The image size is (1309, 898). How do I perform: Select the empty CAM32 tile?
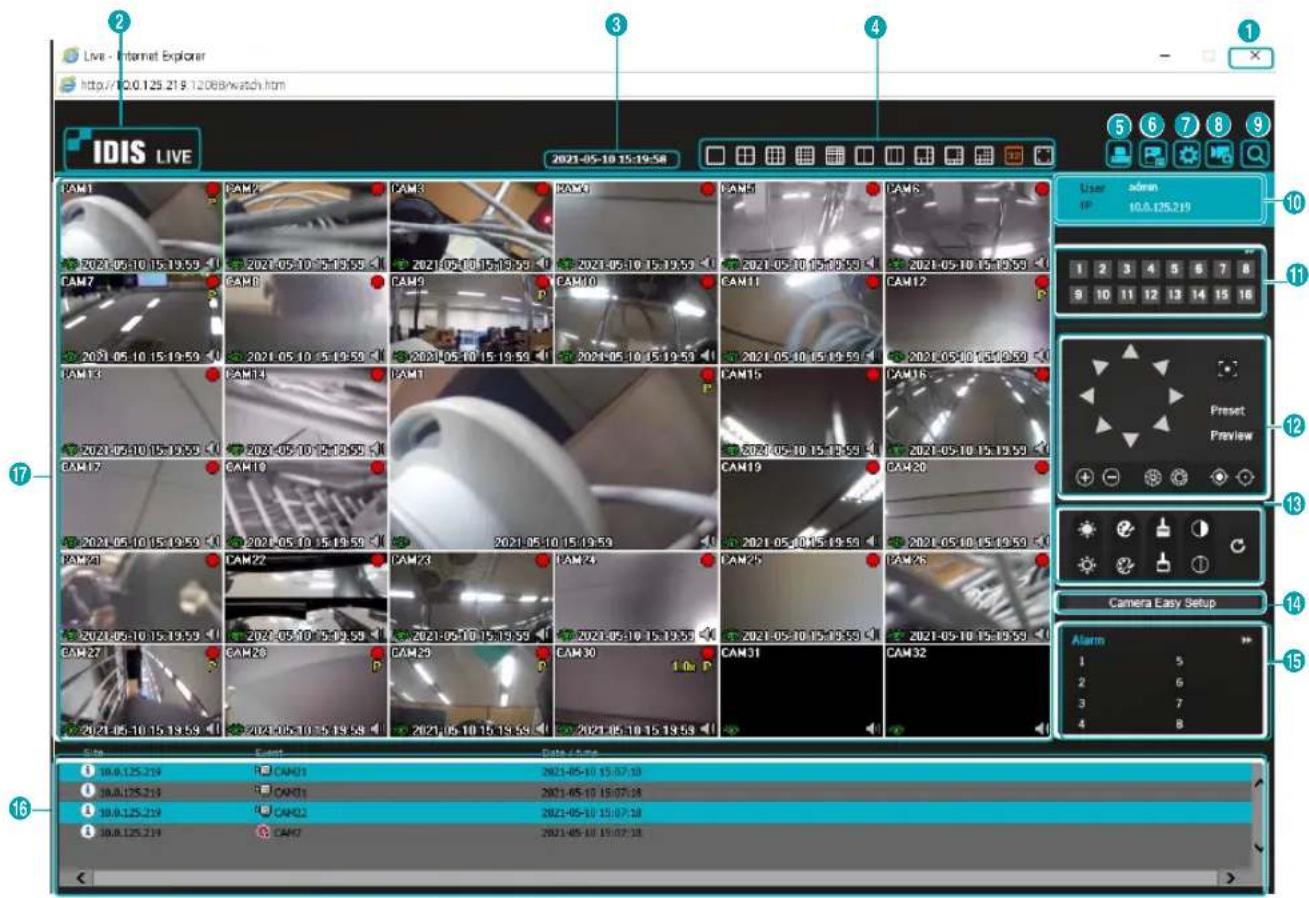pos(966,690)
